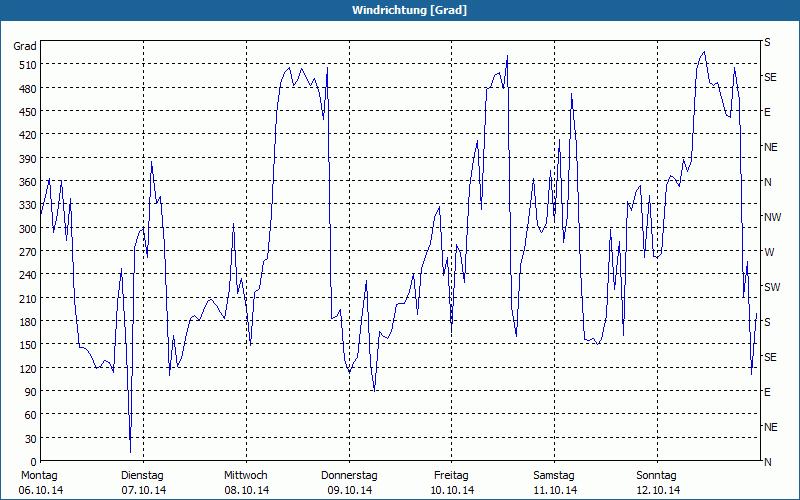This screenshot has width=800, height=500.
Task: Click the 300 value on the left axis
Action: [28, 229]
